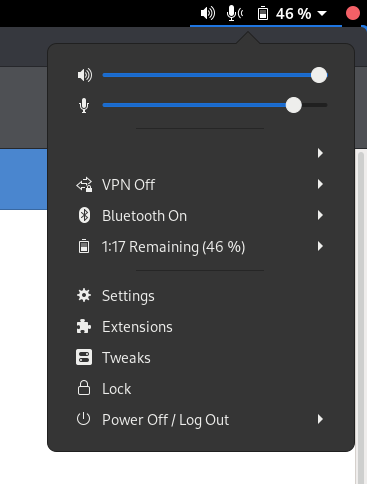Click the Extensions puzzle piece icon
The width and height of the screenshot is (367, 484).
click(84, 326)
